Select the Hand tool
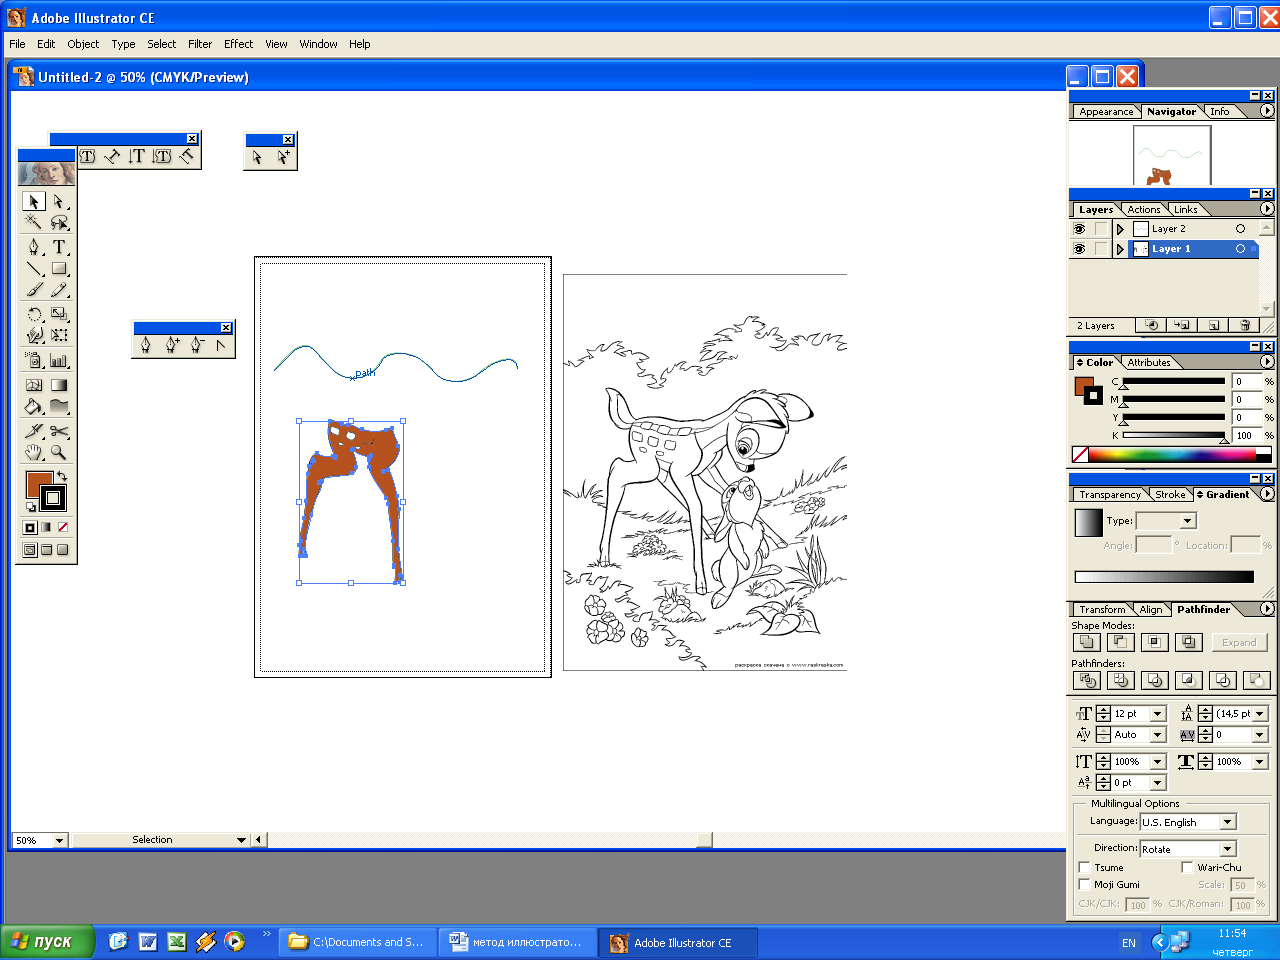 34,453
